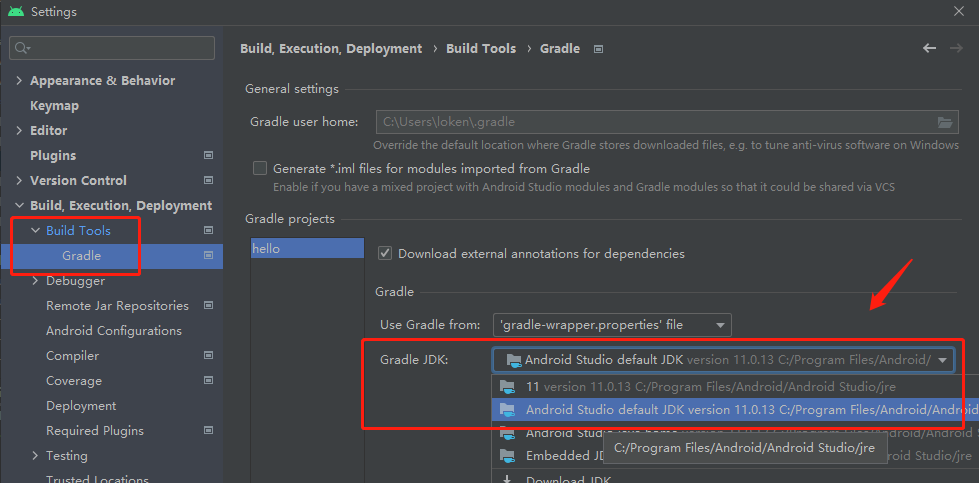The image size is (979, 483).
Task: Click the folder browse icon in Gradle user home
Action: pos(946,122)
